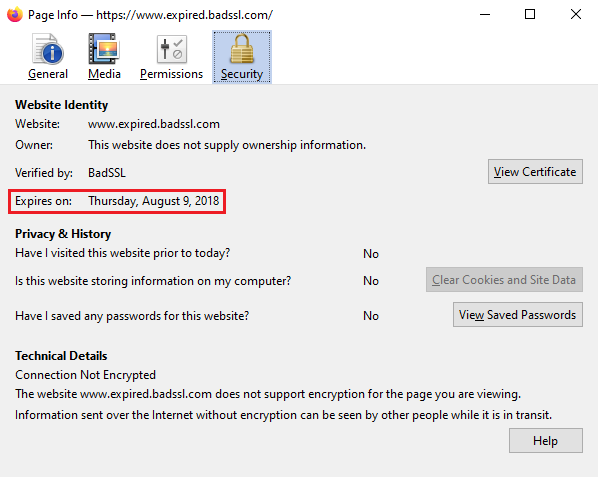Close the Page Info dialog
The height and width of the screenshot is (477, 598).
click(575, 14)
